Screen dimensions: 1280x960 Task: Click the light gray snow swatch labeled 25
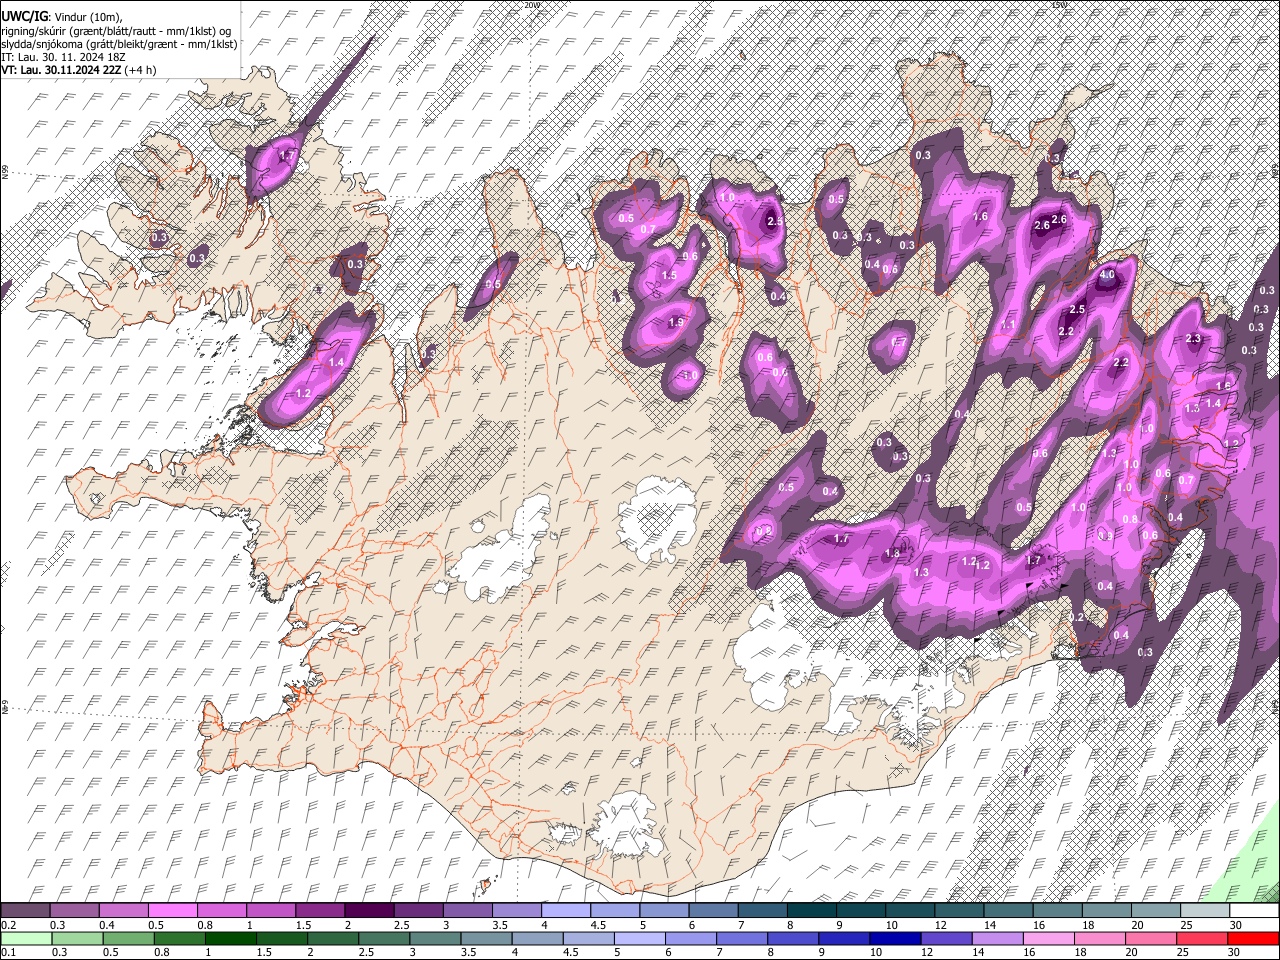[x=1205, y=911]
